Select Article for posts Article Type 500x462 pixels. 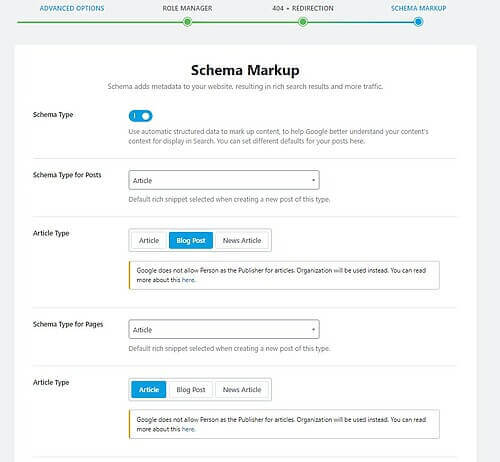(149, 240)
